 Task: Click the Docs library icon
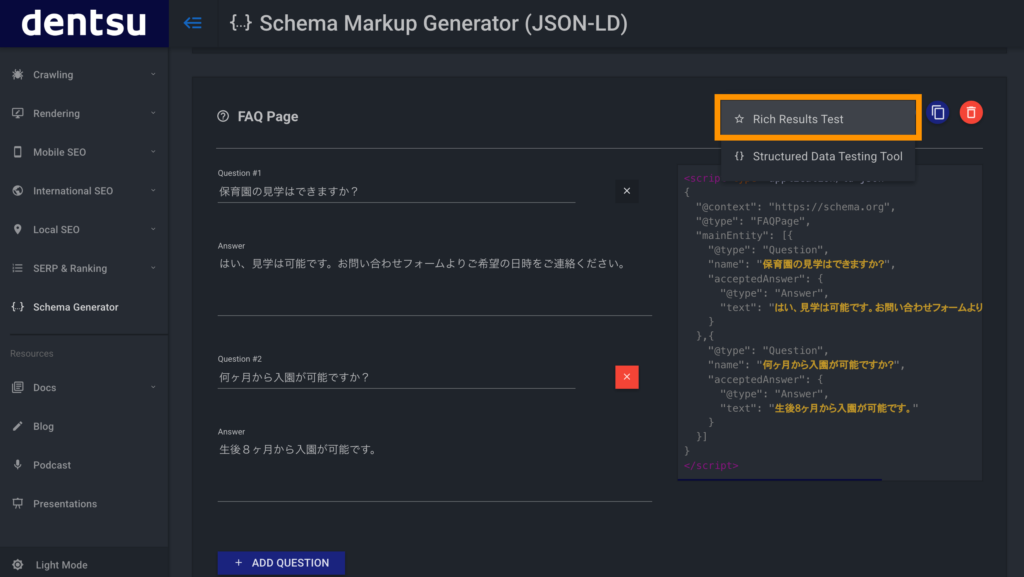18,387
